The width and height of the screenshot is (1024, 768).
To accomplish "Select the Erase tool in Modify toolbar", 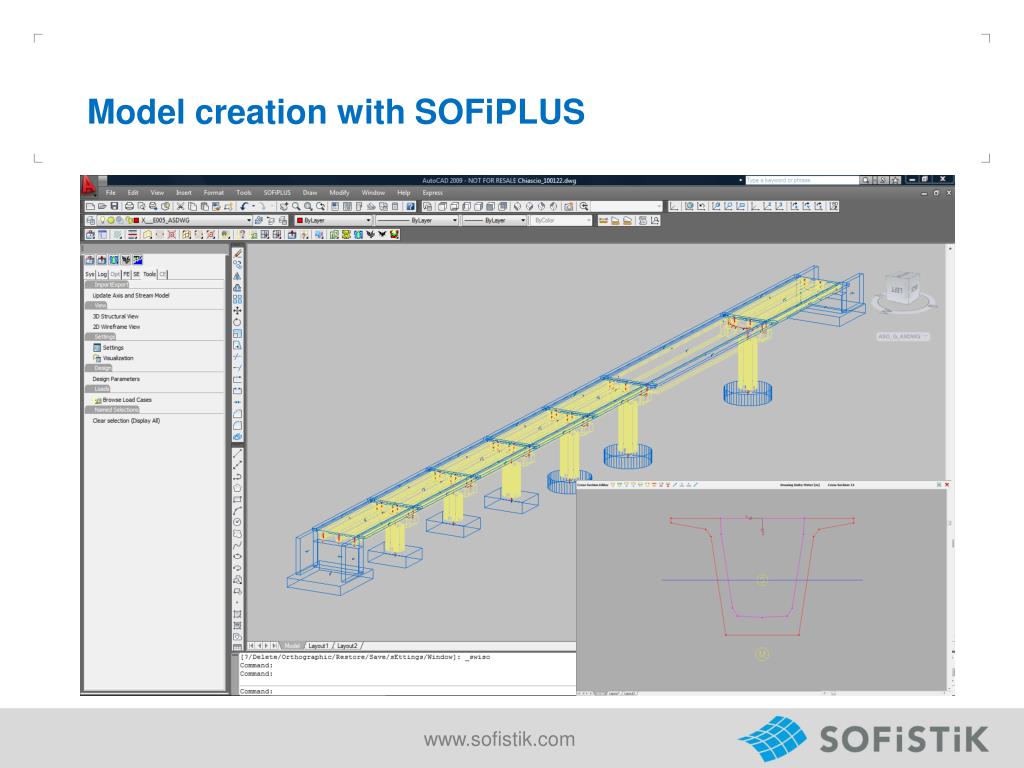I will tap(238, 253).
